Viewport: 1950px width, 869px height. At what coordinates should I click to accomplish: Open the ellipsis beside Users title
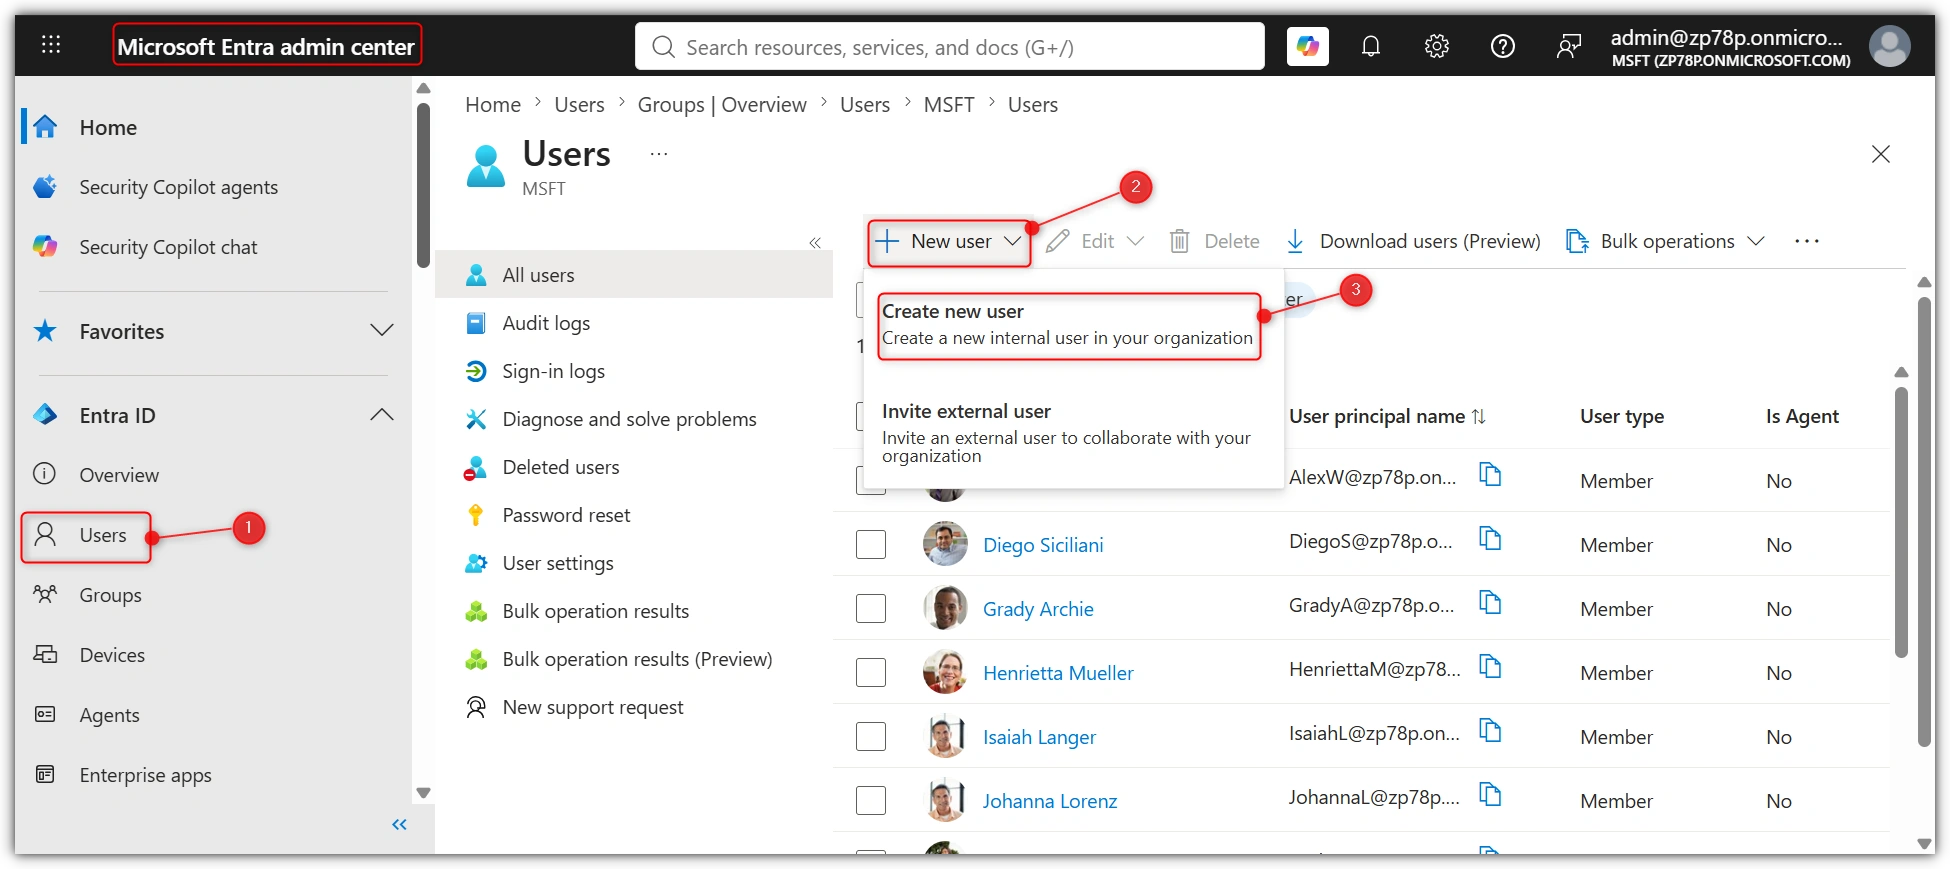tap(659, 154)
